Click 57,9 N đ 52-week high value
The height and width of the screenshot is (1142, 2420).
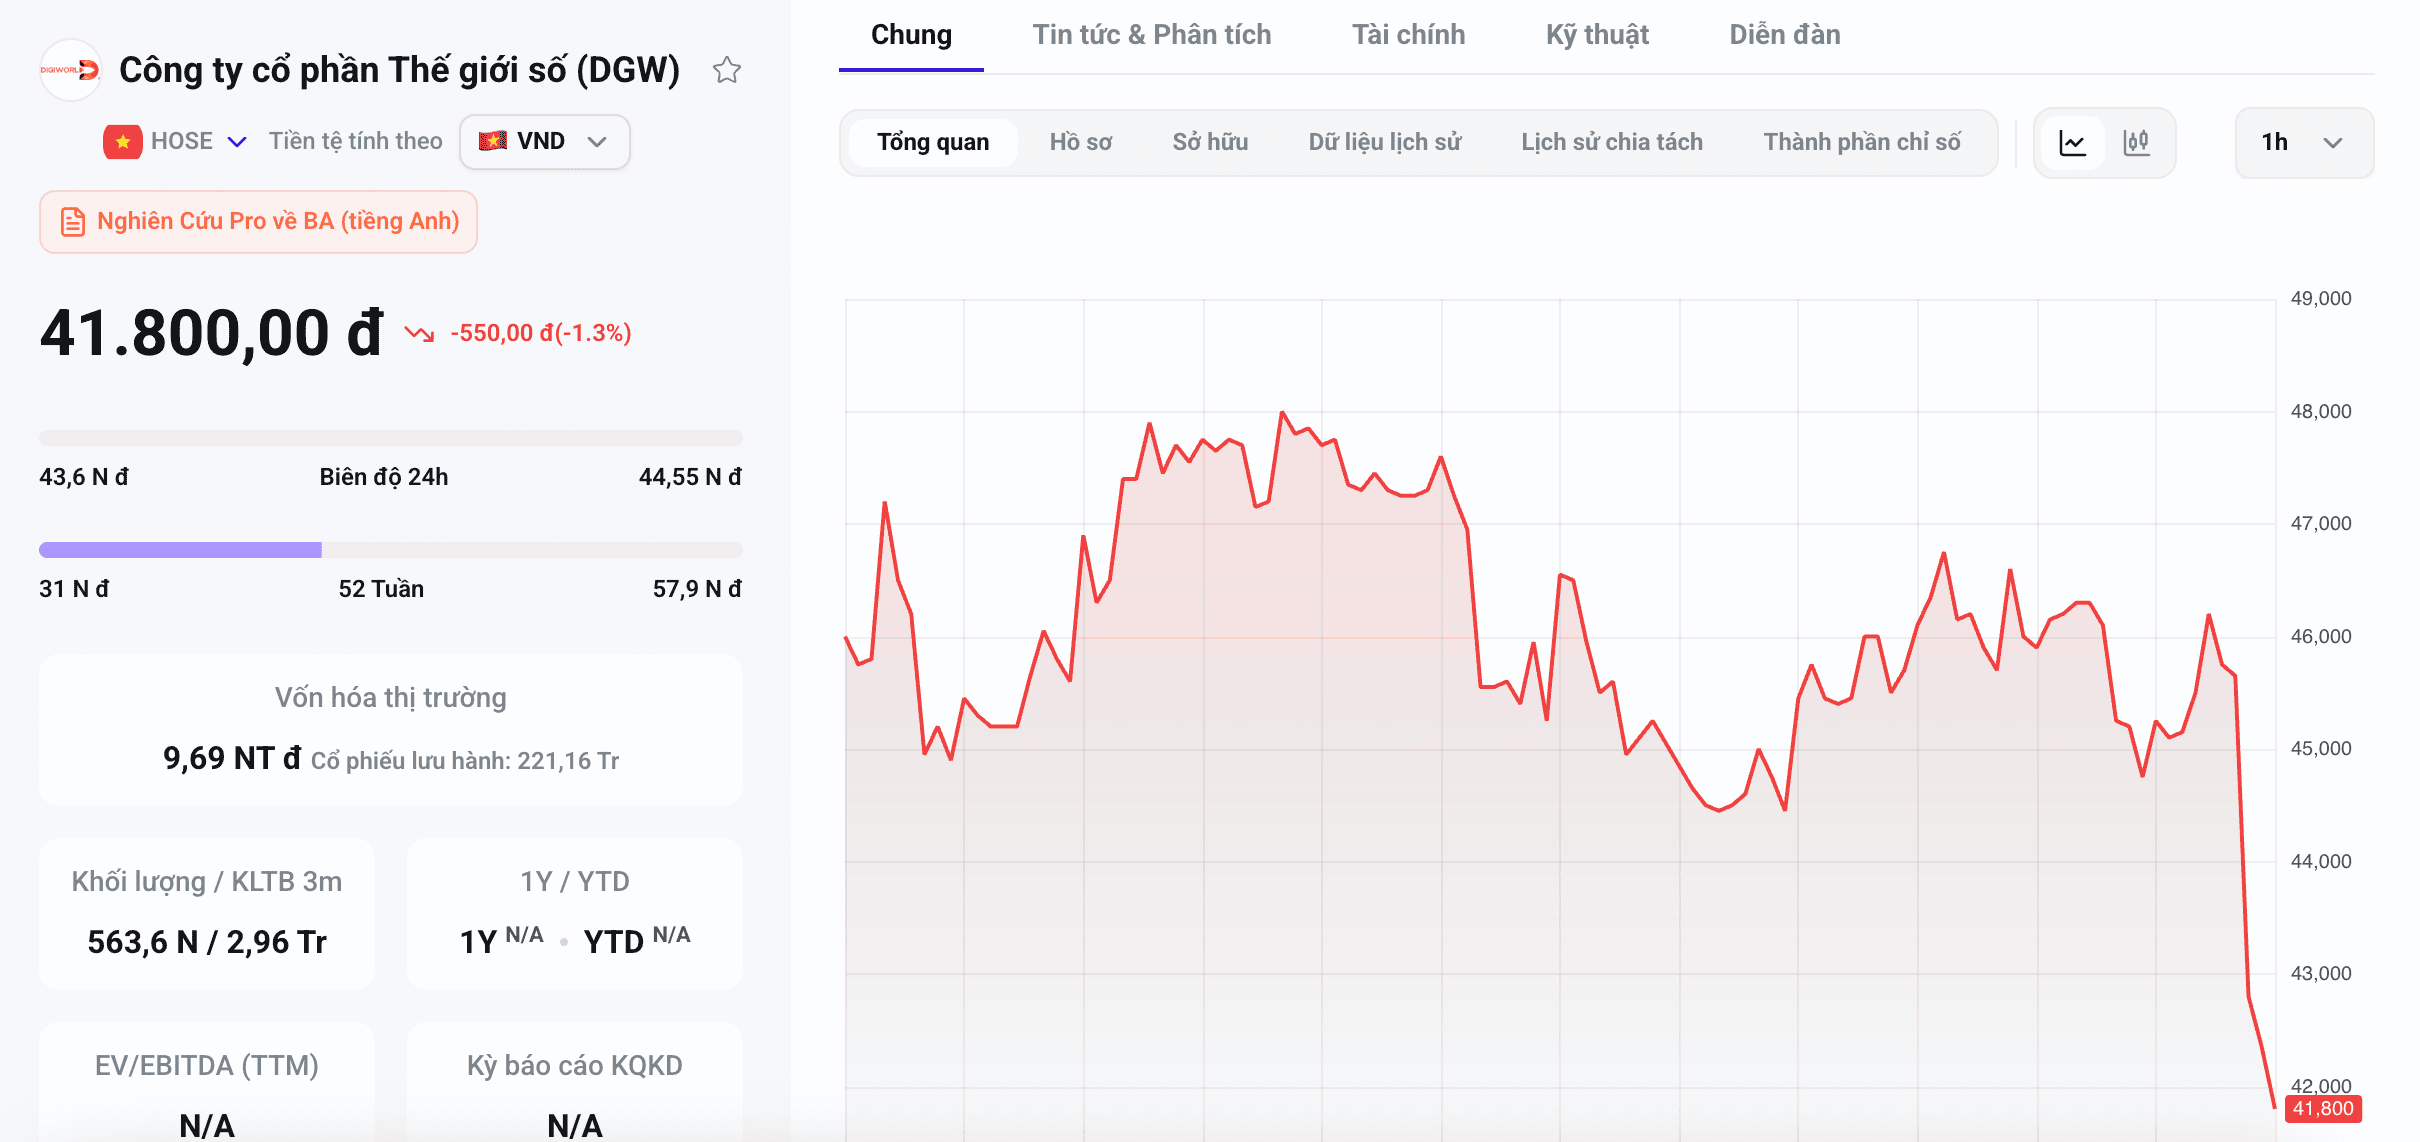coord(697,589)
